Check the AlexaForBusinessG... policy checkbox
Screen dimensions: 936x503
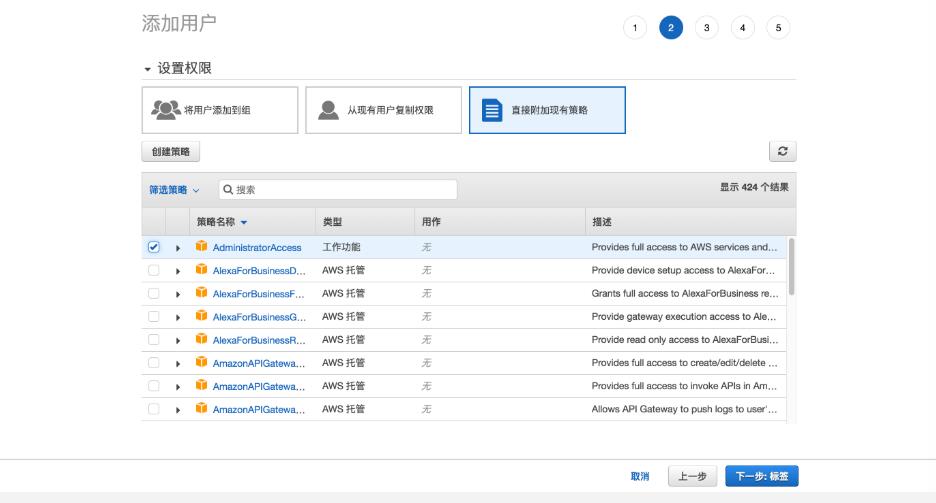click(153, 316)
